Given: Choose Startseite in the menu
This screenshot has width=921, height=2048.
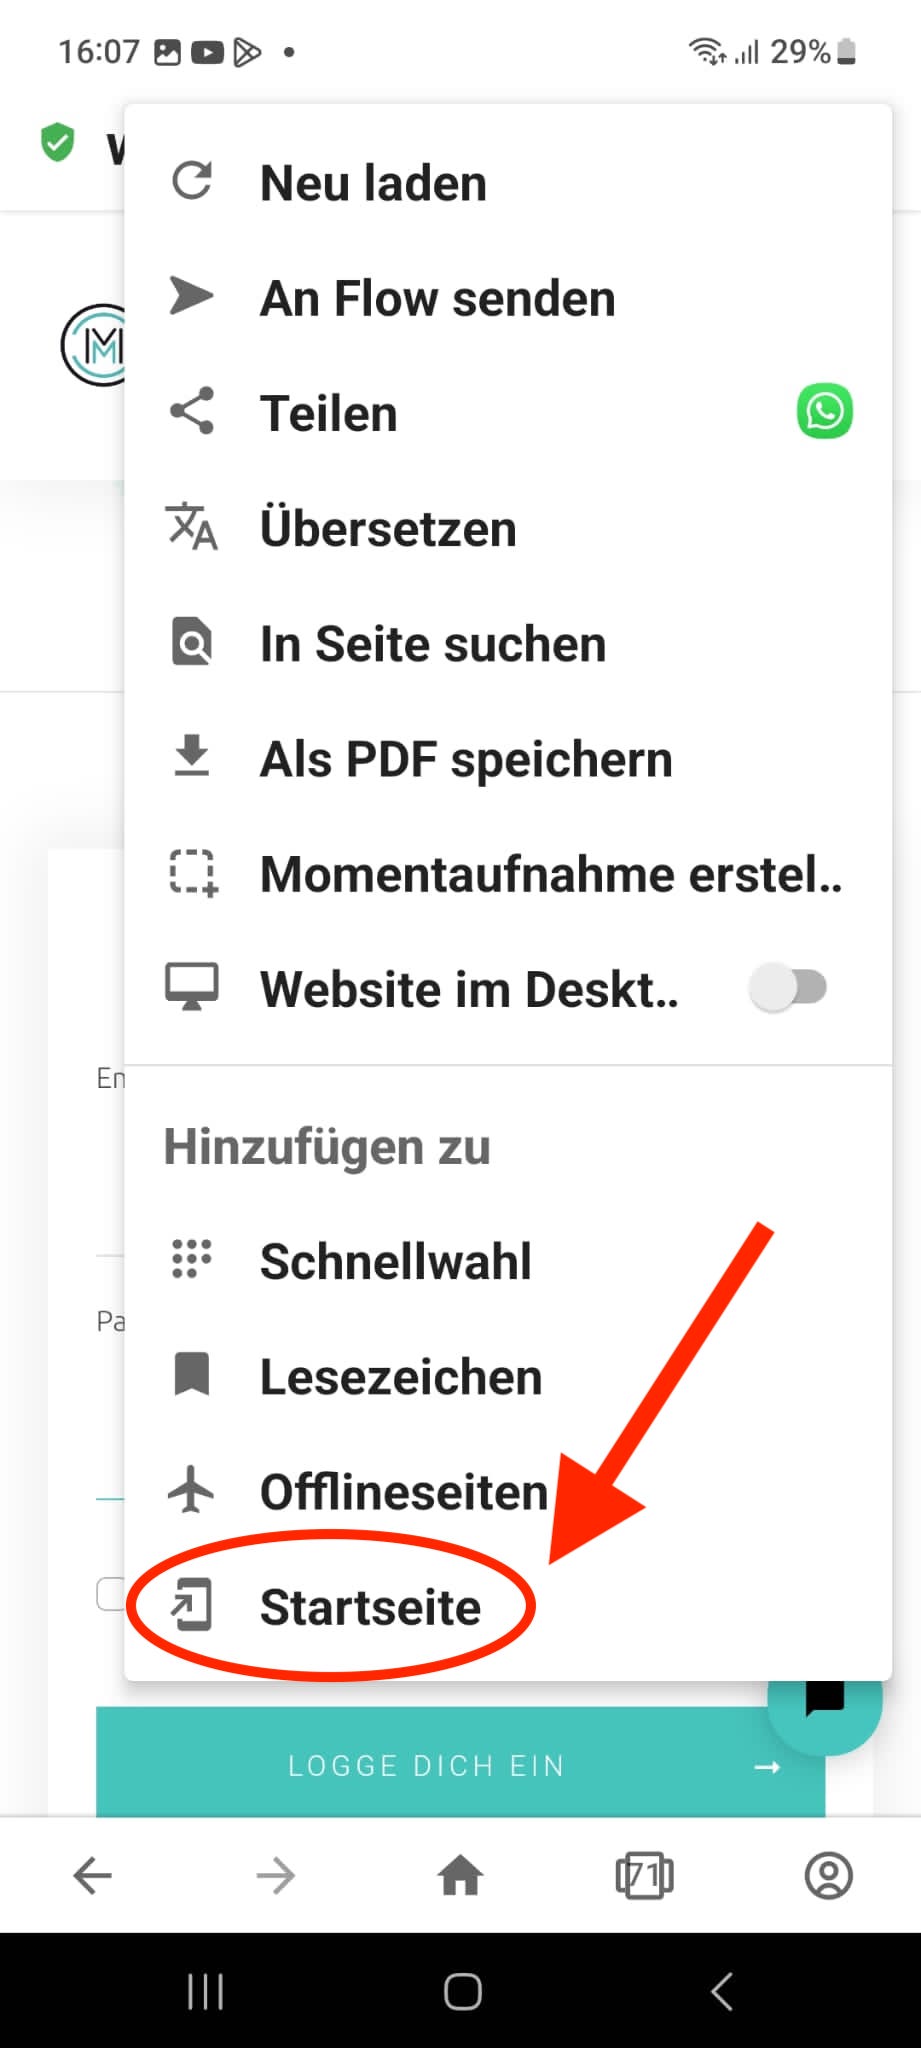Looking at the screenshot, I should [369, 1607].
